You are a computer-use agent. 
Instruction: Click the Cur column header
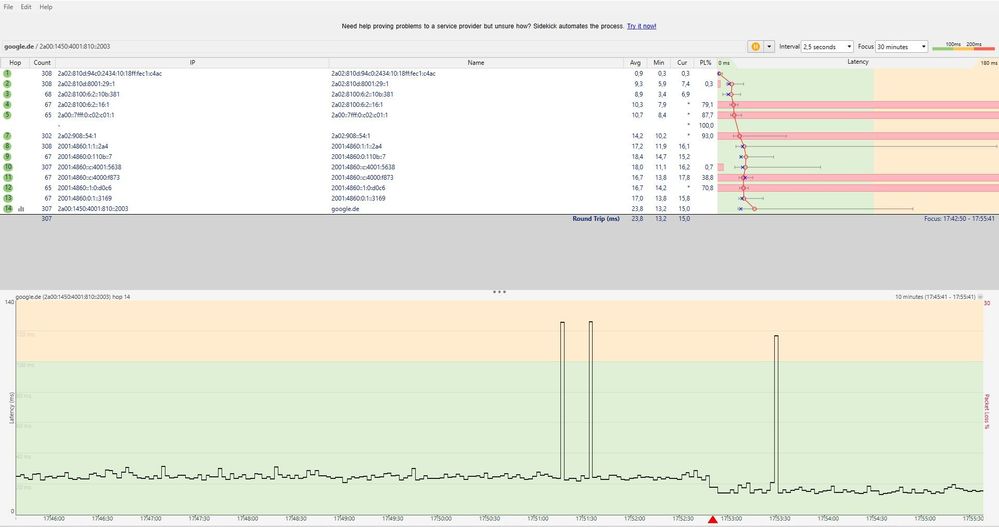point(682,62)
